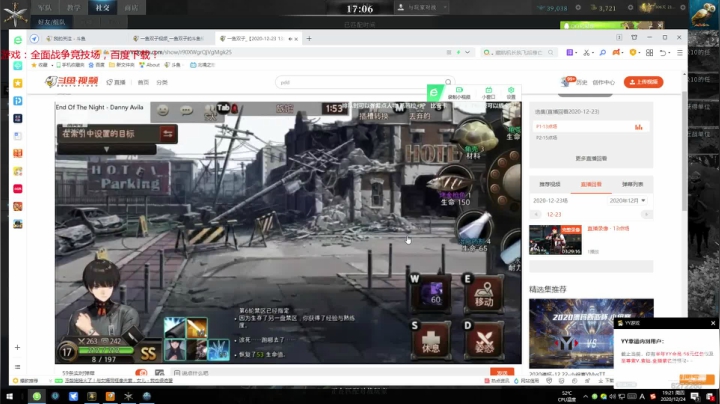Click the 12-23 date marker
Screen dimensions: 720x404
point(554,214)
